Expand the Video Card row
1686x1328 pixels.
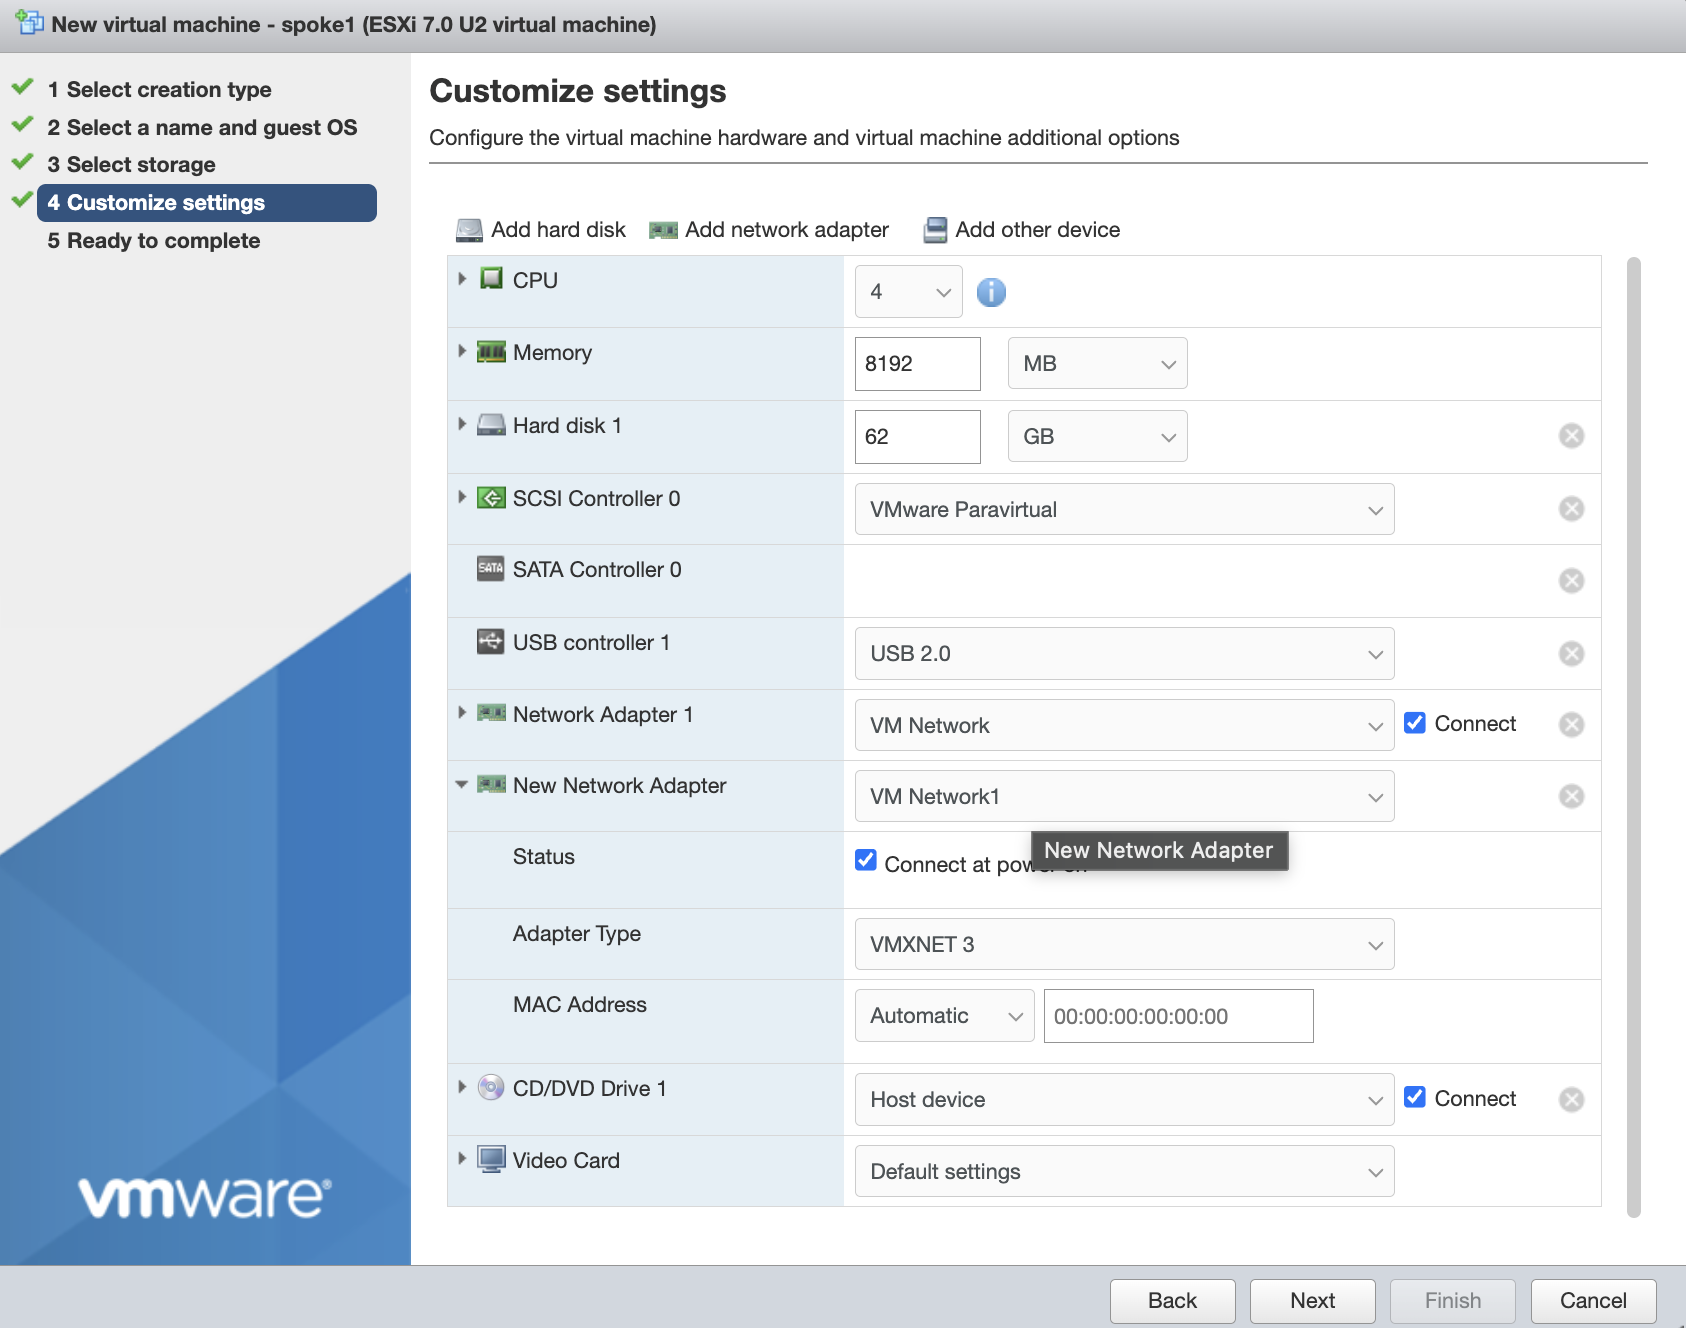462,1159
